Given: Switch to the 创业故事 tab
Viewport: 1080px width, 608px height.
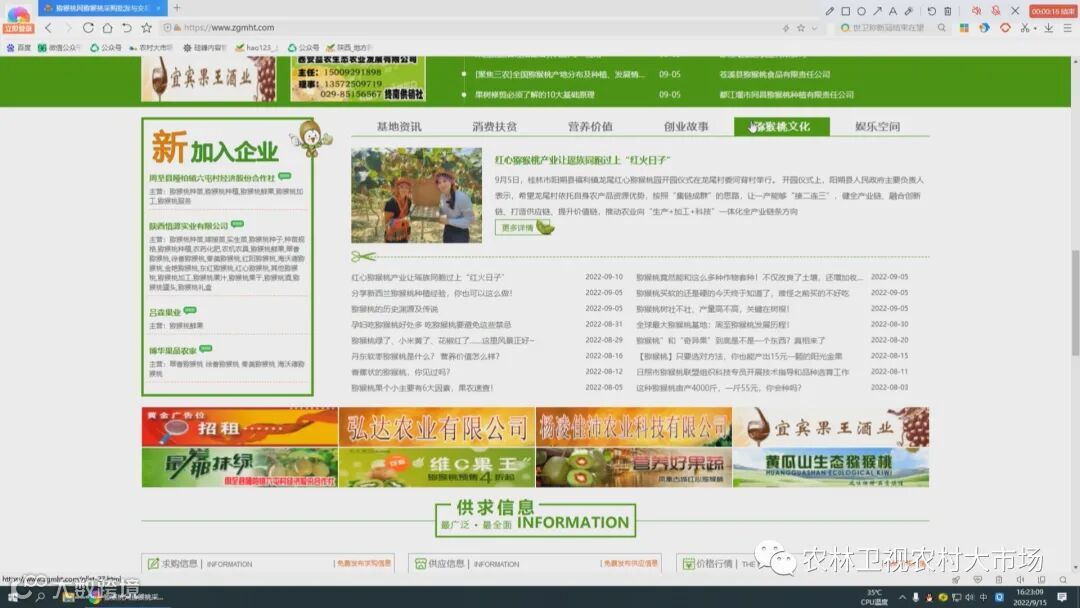Looking at the screenshot, I should 686,127.
